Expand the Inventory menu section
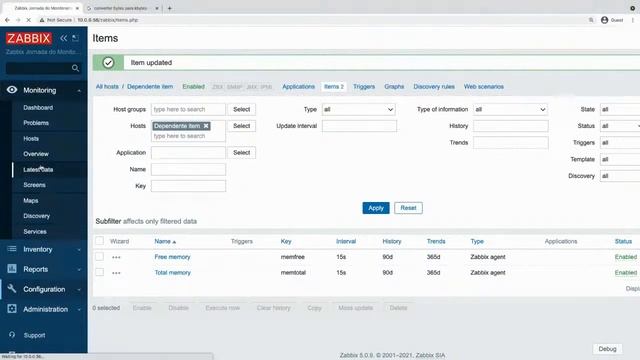This screenshot has width=640, height=360. [79, 249]
